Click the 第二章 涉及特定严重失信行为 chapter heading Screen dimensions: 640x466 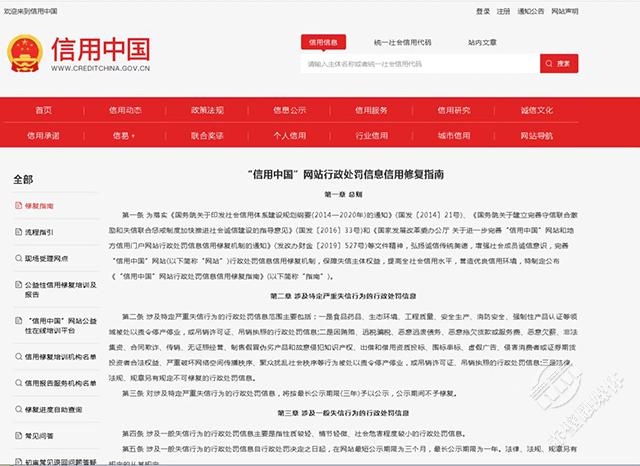[343, 296]
